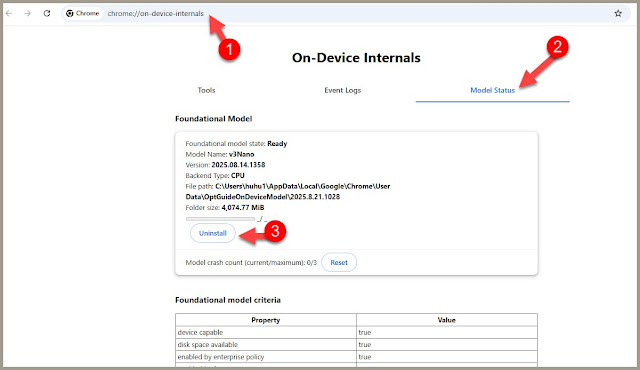640x370 pixels.
Task: Click the Chrome site info chip
Action: click(83, 13)
